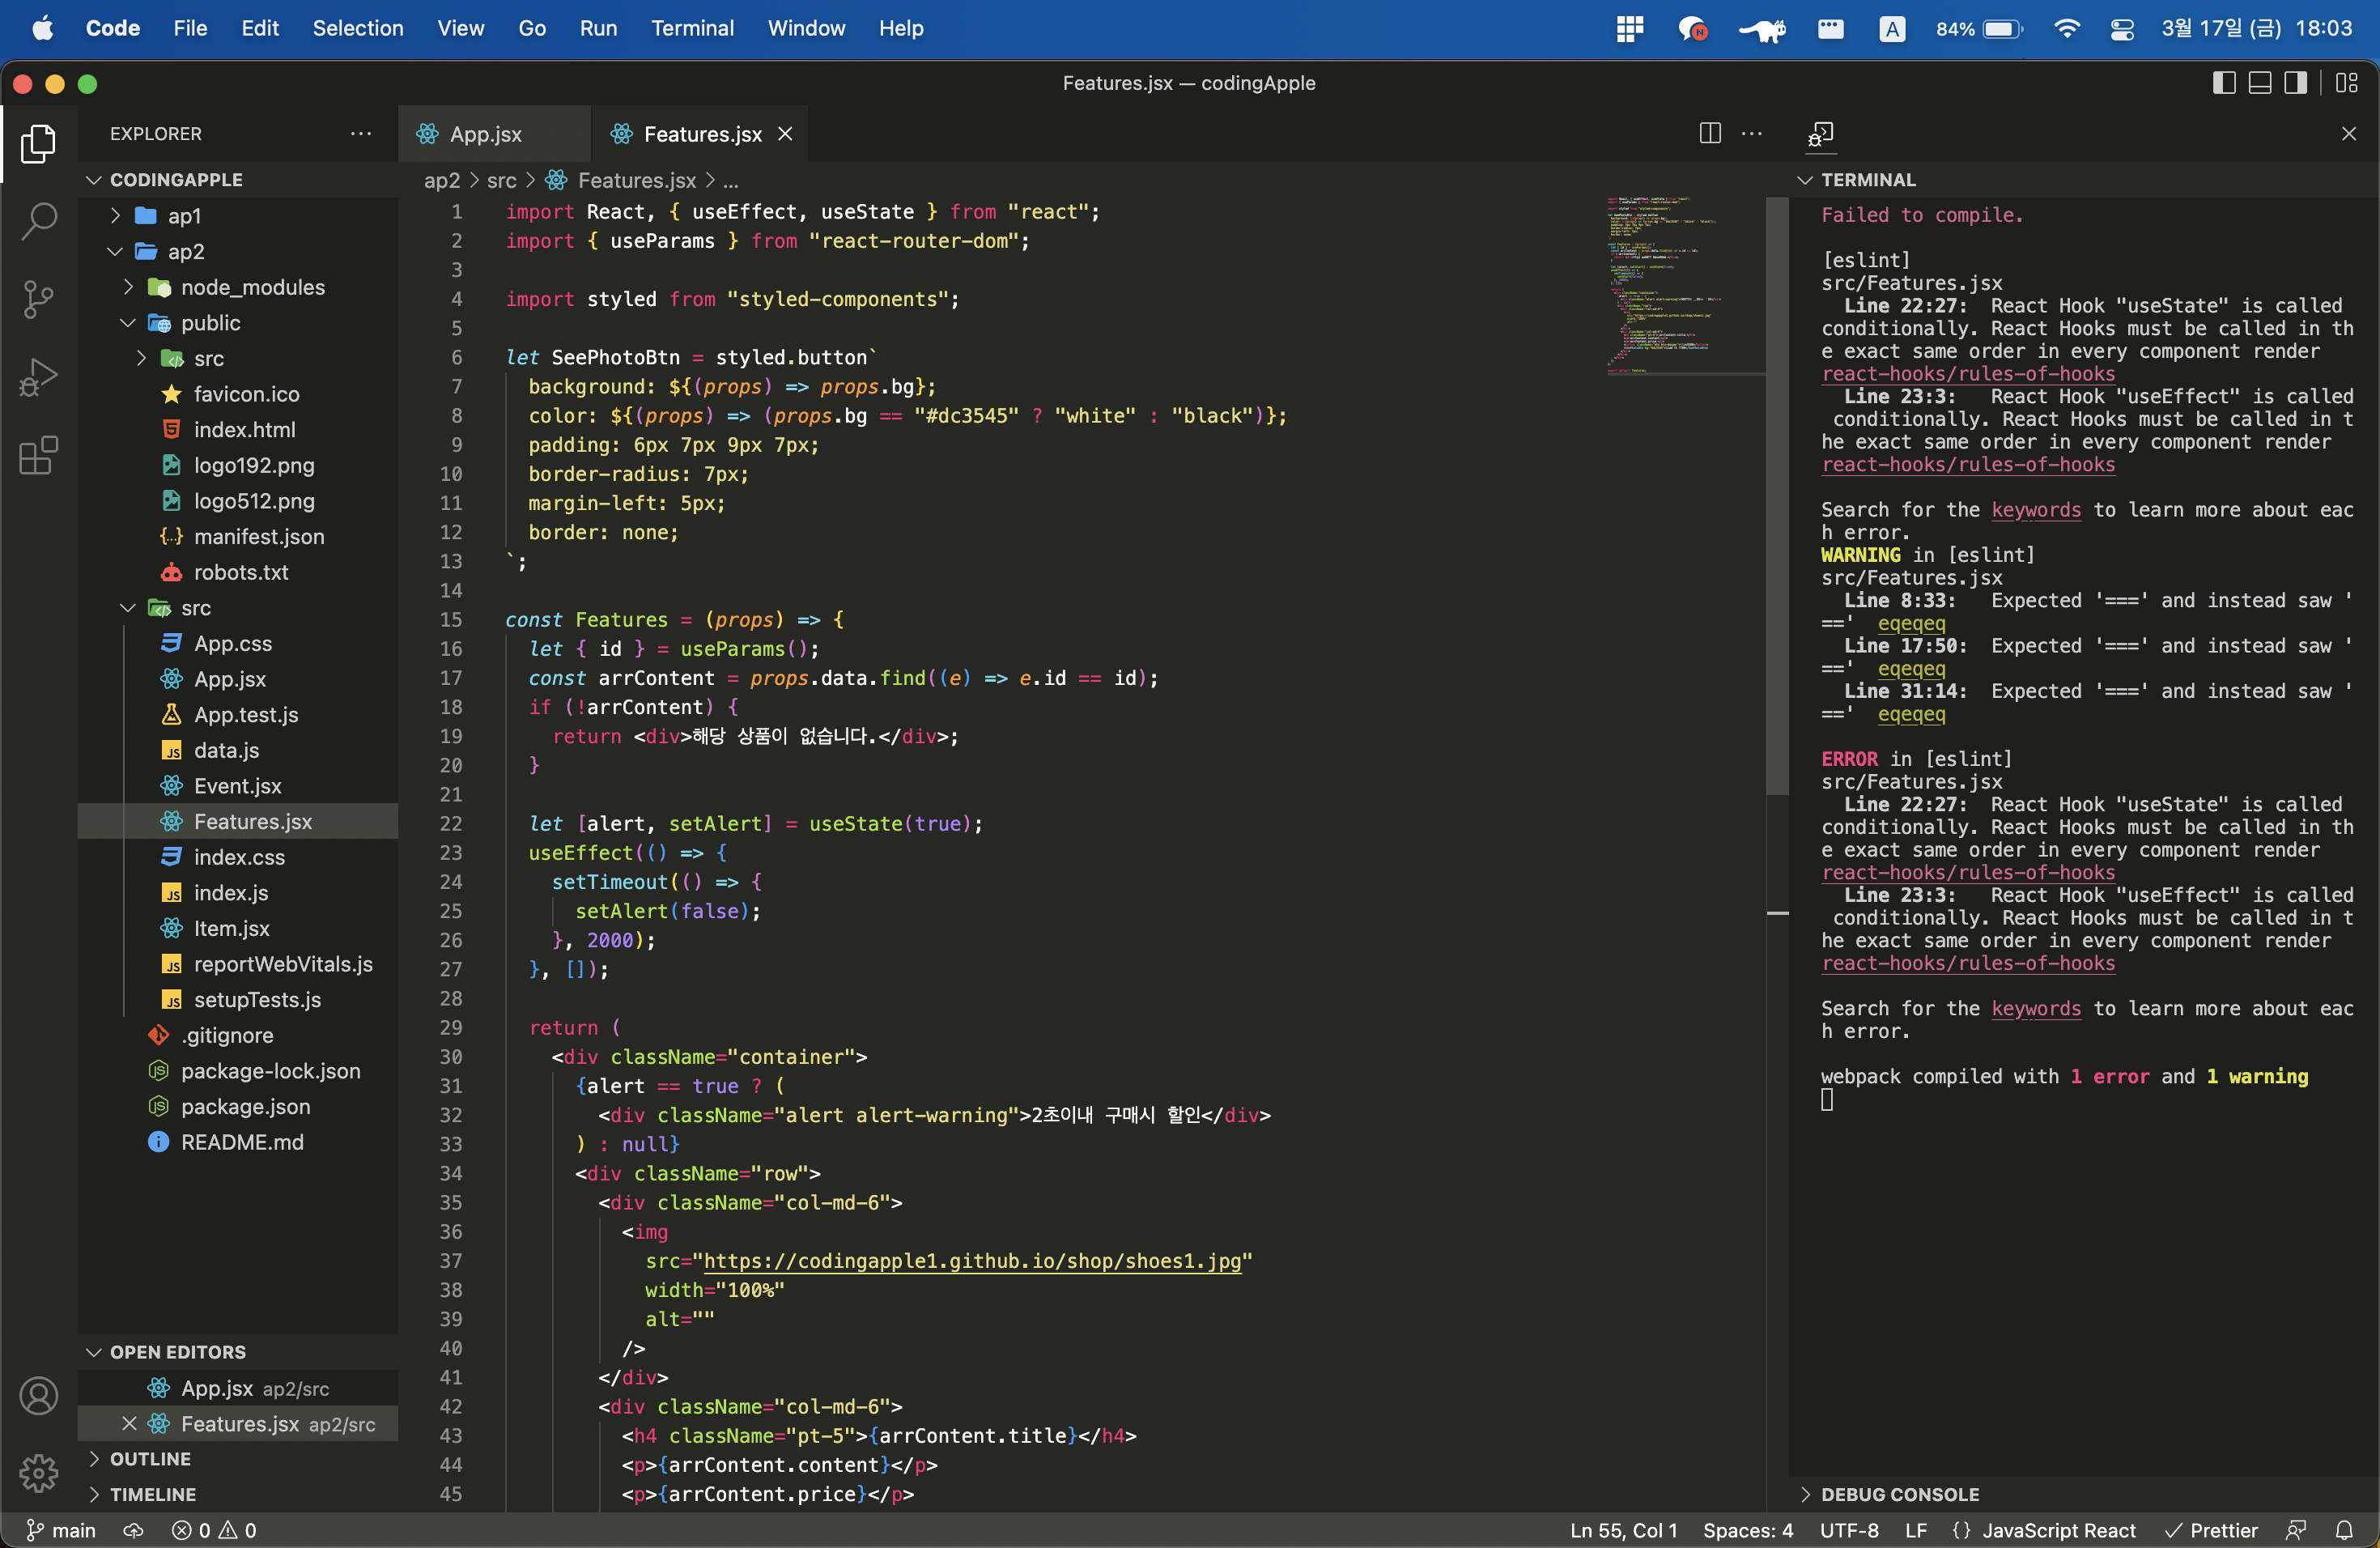Screen dimensions: 2380x1548
Task: Open the Extensions view
Action: tap(38, 455)
